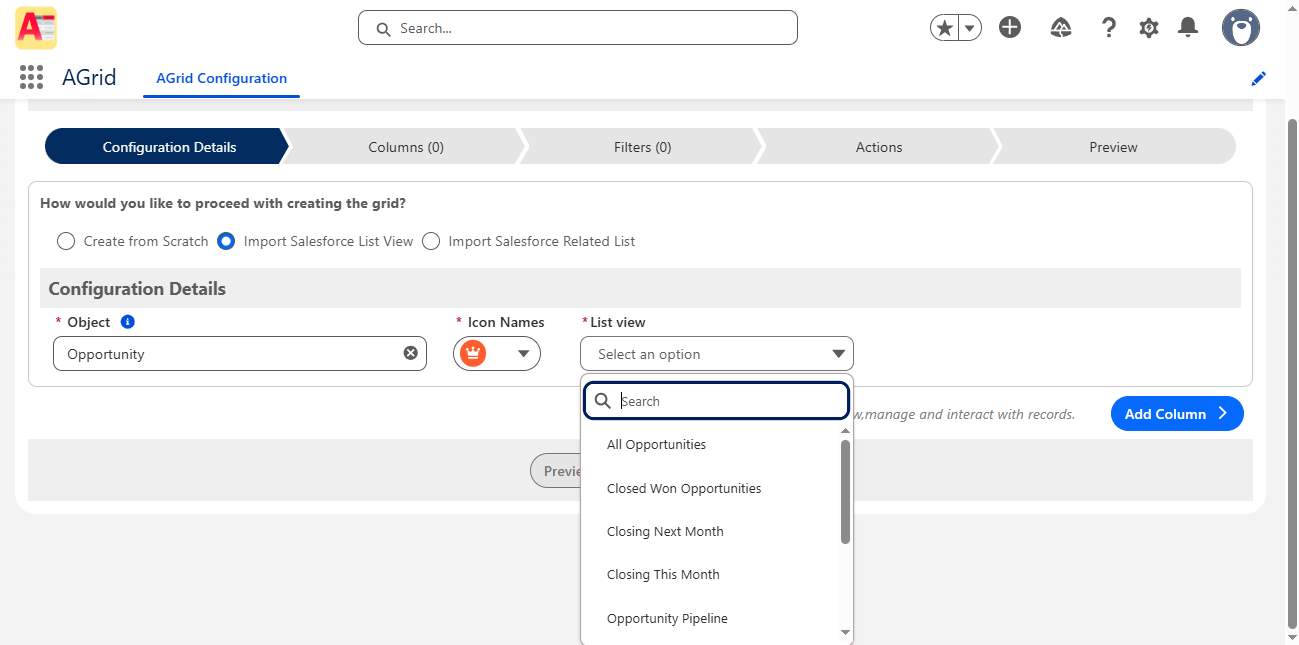Click the dropdown list scroll-up arrow
Image resolution: width=1299 pixels, height=645 pixels.
[x=845, y=431]
